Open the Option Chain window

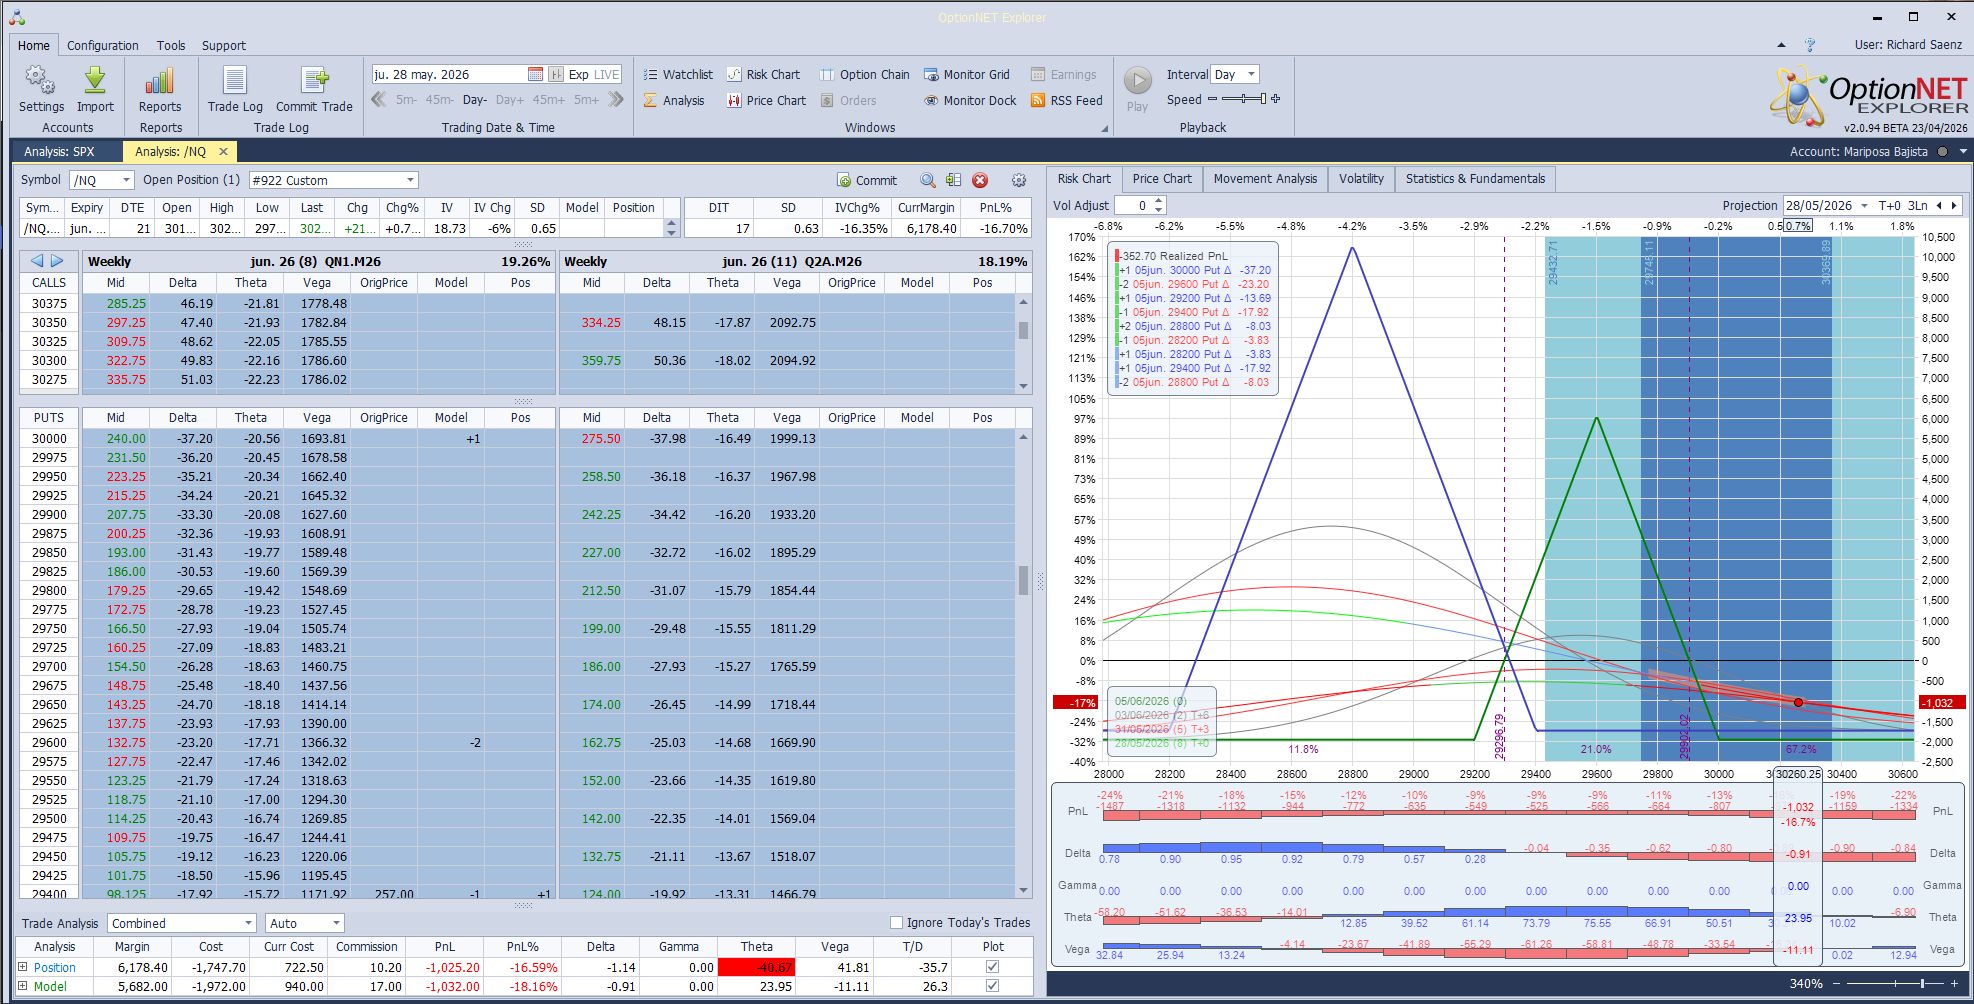[864, 74]
